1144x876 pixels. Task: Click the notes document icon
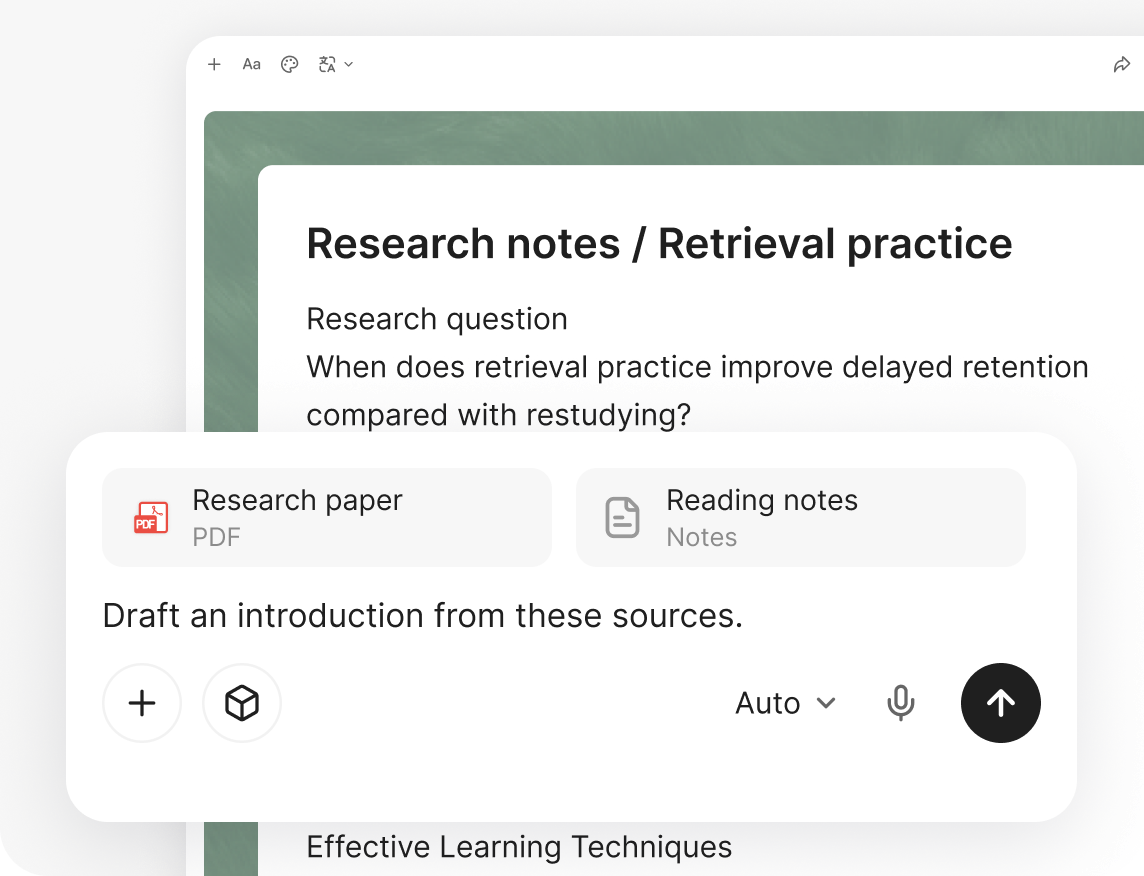tap(622, 517)
